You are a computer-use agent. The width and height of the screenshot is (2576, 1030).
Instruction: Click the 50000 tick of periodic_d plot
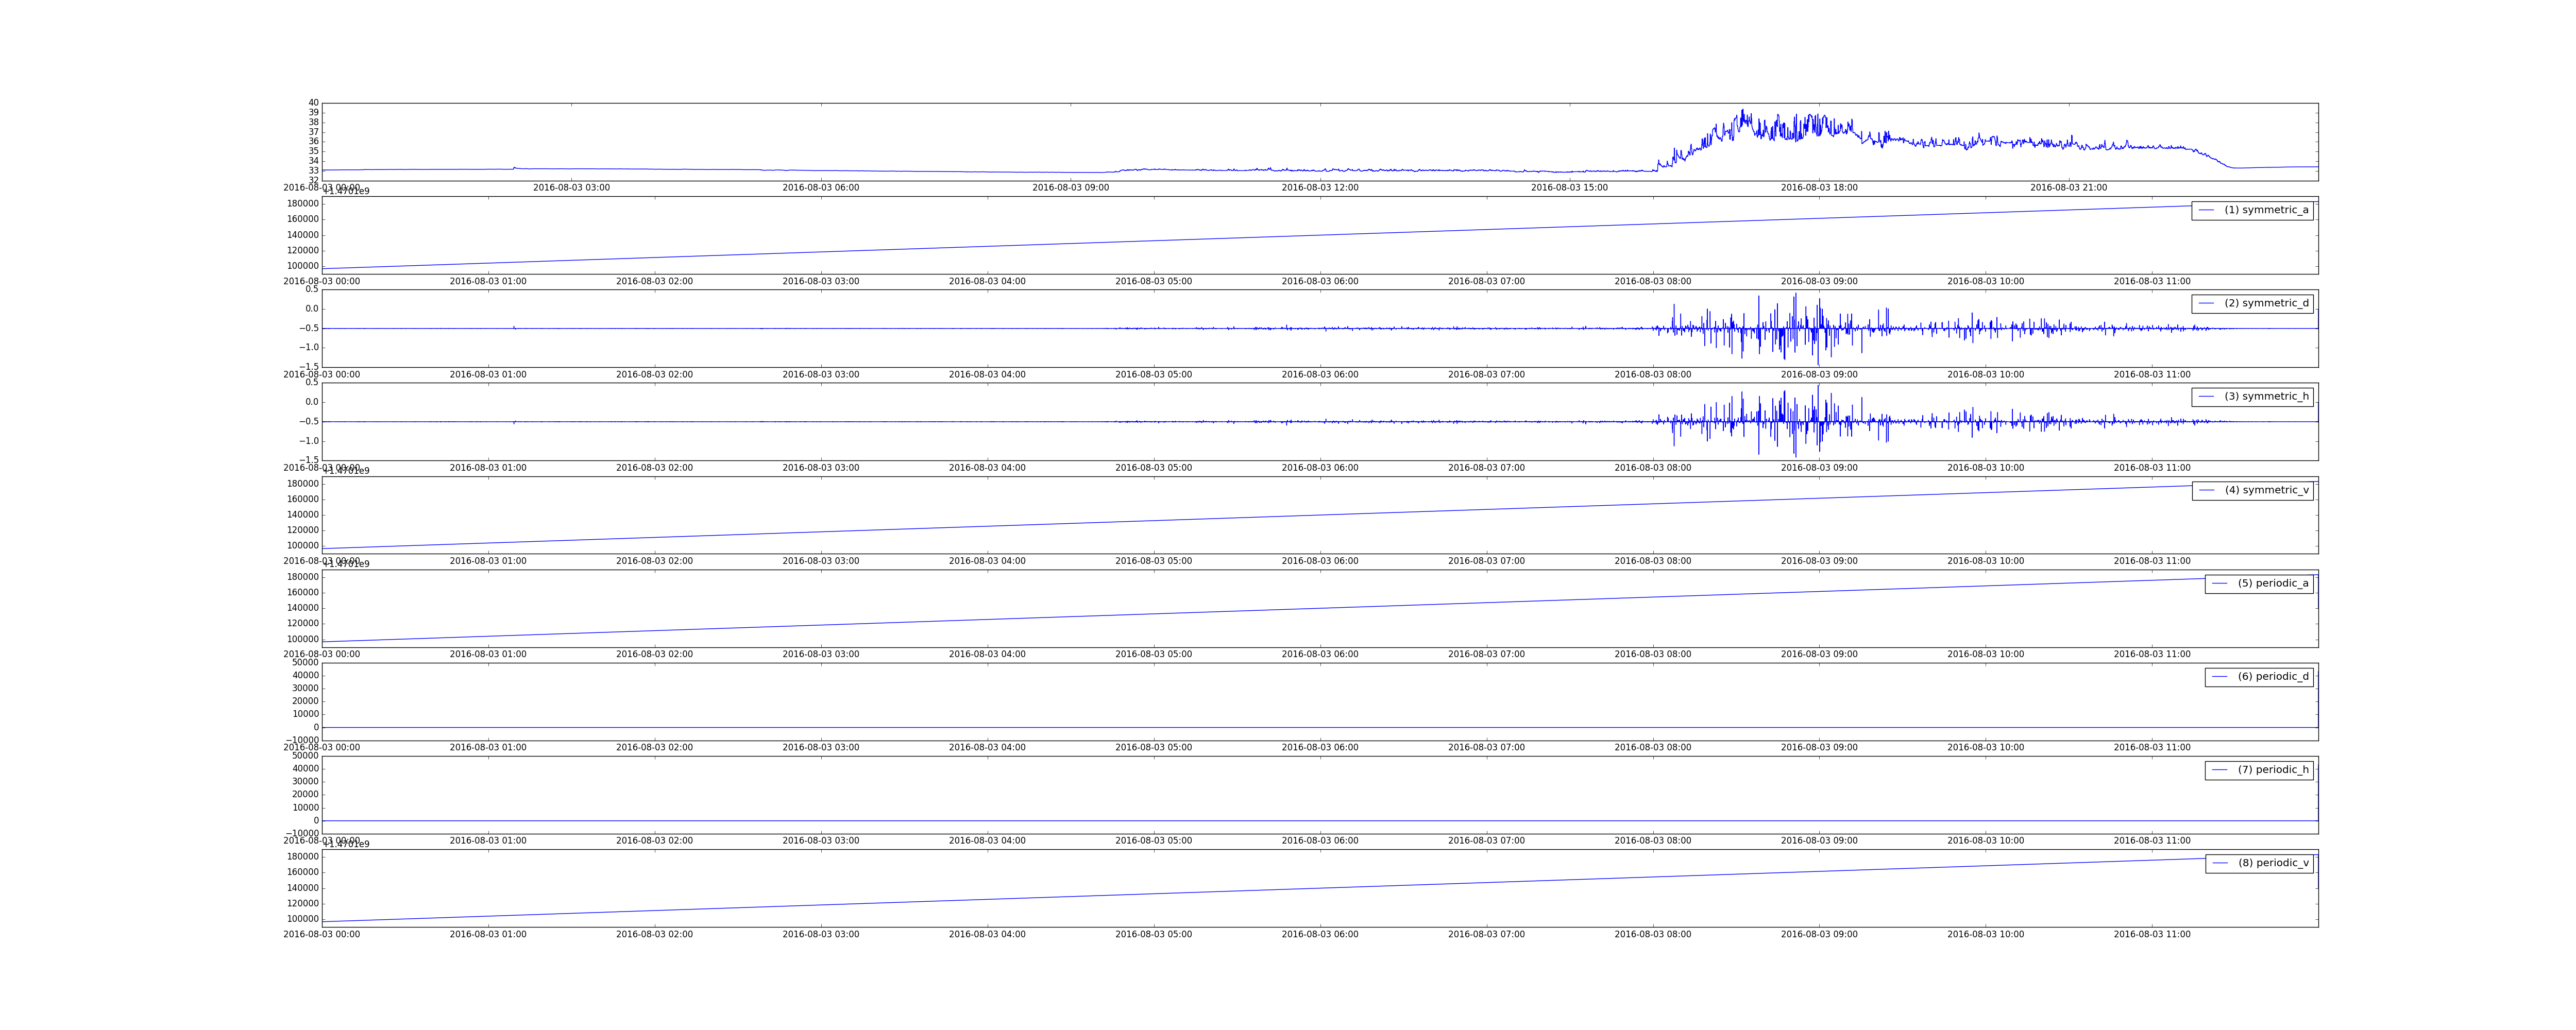coord(305,663)
